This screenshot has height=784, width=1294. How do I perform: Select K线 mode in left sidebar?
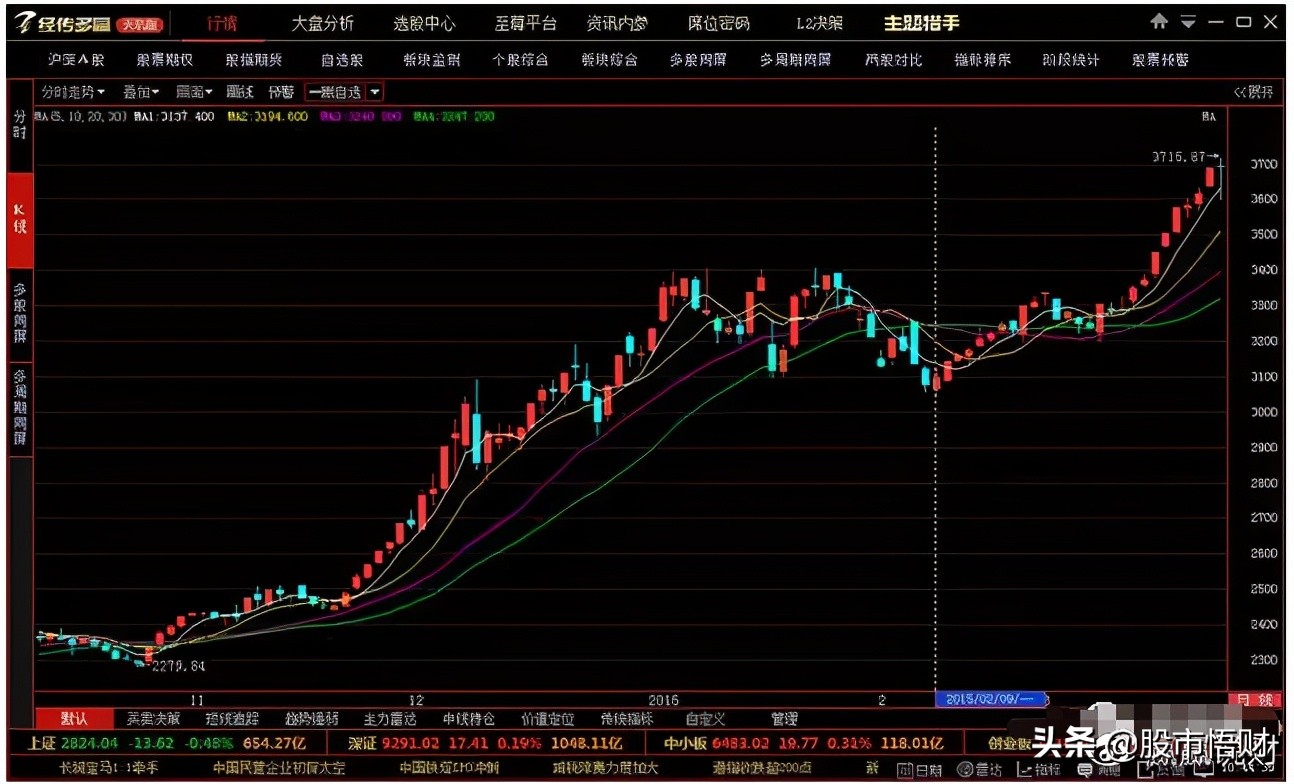pos(19,220)
